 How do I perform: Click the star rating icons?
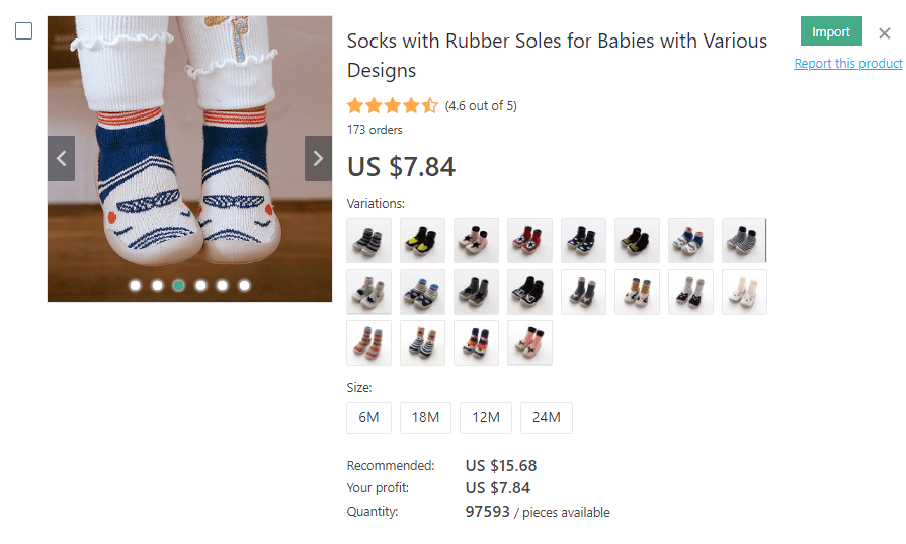(x=392, y=105)
